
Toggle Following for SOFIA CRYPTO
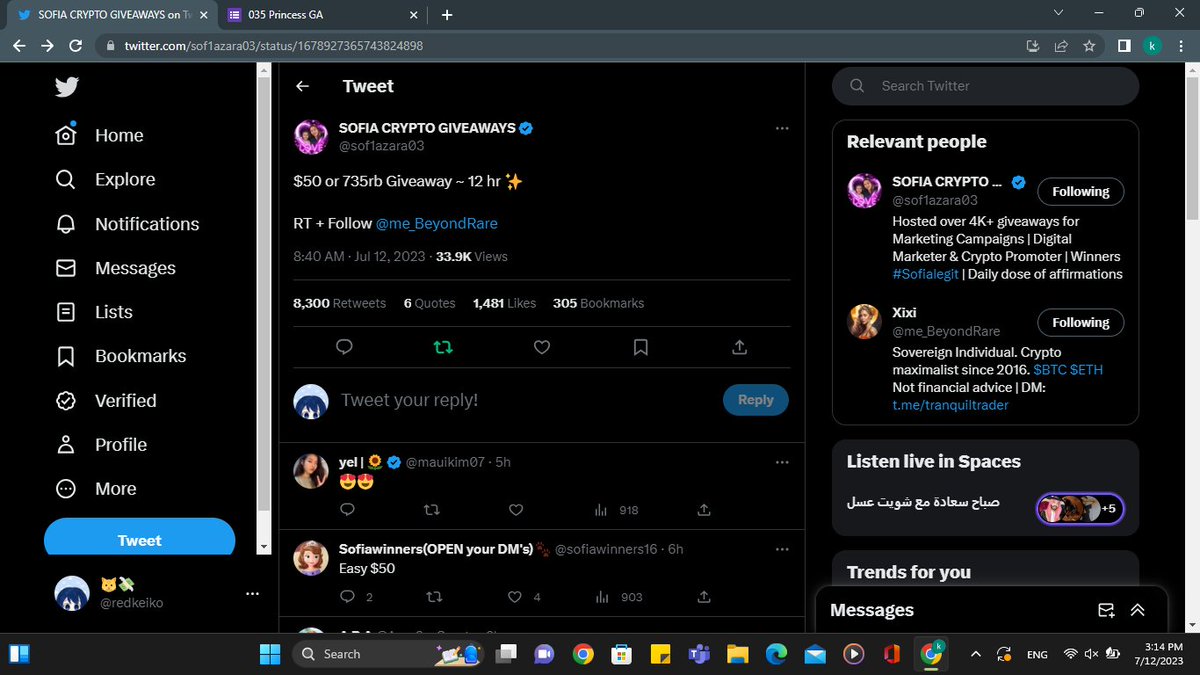coord(1080,191)
